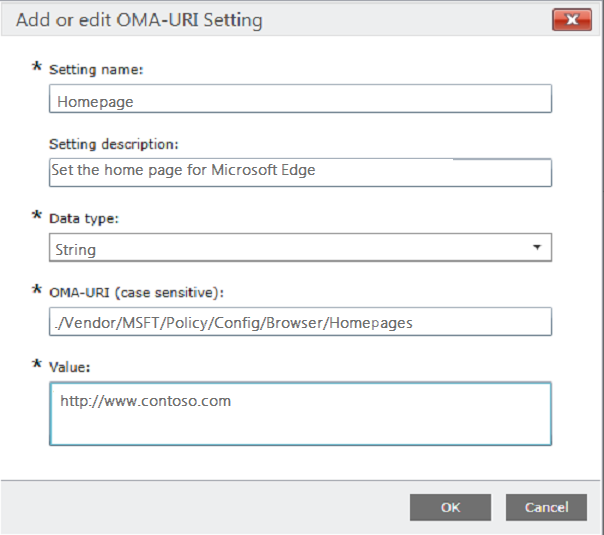
Task: Focus the Value text area with contoso URL
Action: click(300, 412)
